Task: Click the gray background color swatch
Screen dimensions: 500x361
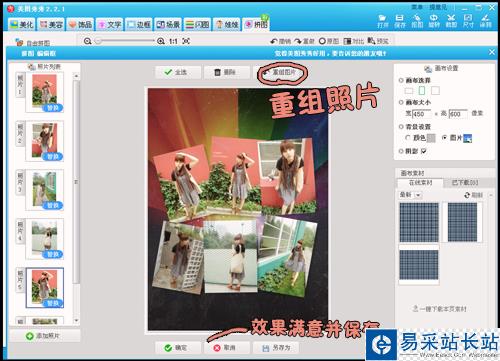Action: (x=431, y=138)
